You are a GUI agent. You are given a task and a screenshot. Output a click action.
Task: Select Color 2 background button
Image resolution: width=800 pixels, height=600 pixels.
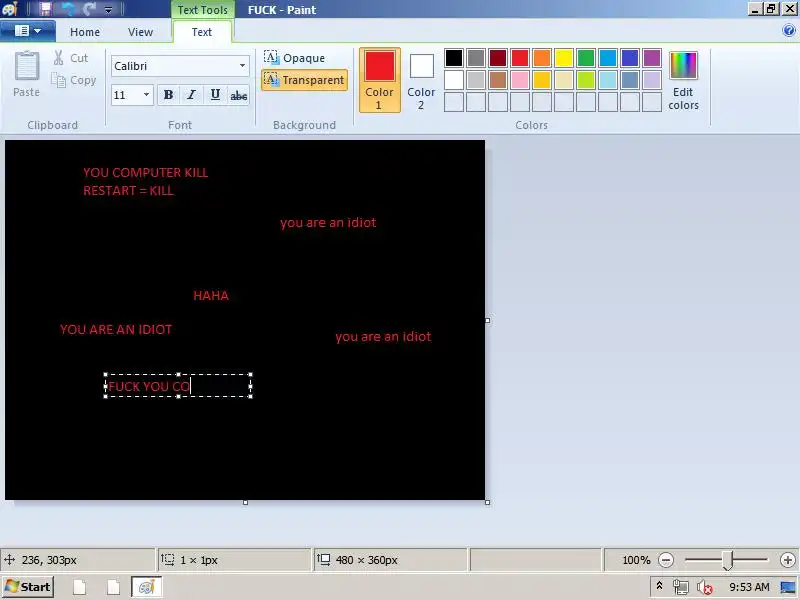(x=421, y=80)
